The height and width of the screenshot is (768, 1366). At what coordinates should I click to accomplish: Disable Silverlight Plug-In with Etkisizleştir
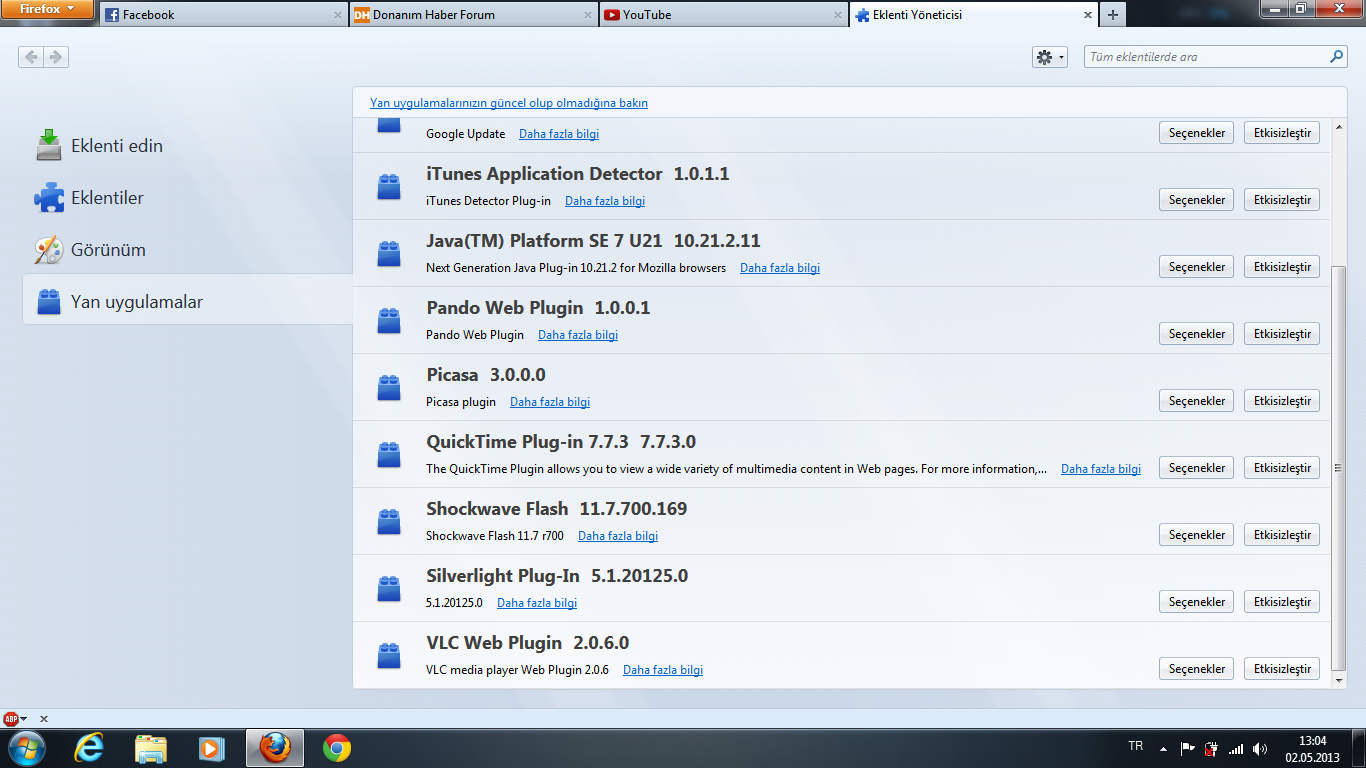(1282, 602)
